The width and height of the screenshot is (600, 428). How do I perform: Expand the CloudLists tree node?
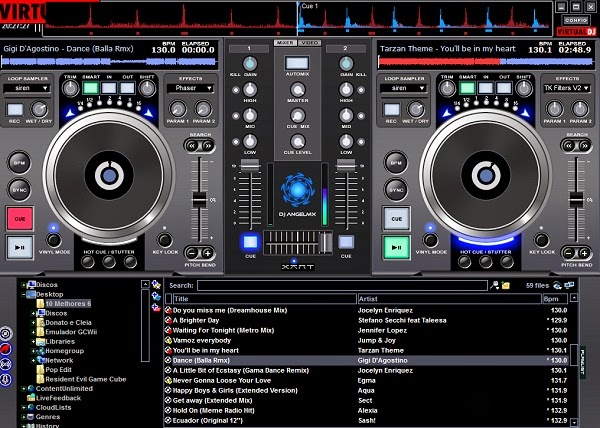tap(24, 408)
